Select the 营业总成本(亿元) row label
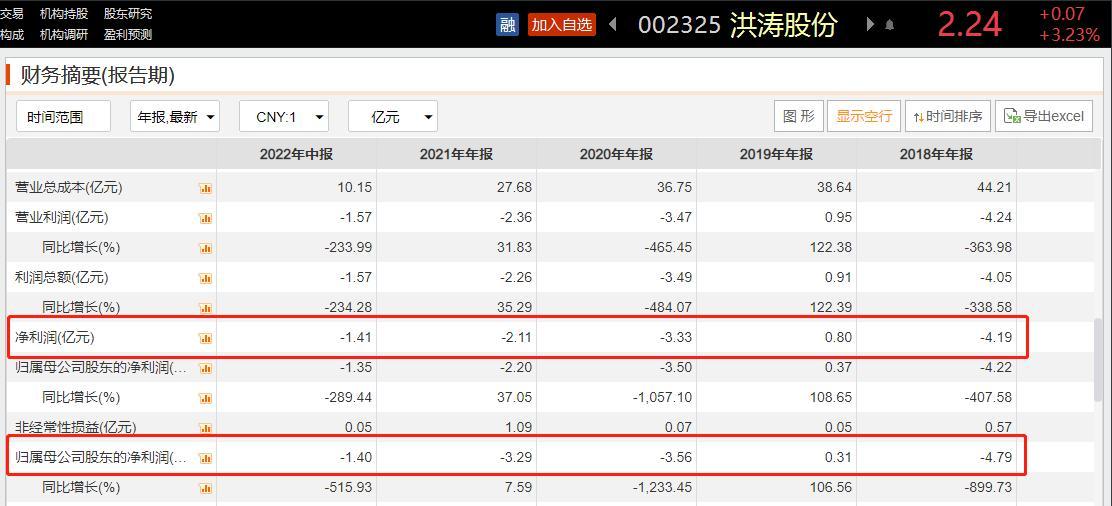This screenshot has width=1112, height=506. tap(69, 188)
